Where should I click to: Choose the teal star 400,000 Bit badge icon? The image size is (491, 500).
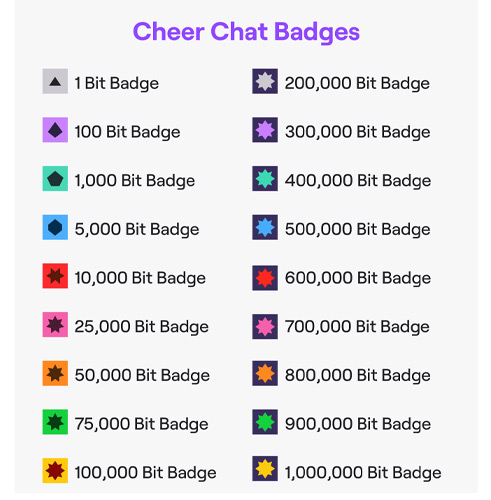(x=265, y=179)
